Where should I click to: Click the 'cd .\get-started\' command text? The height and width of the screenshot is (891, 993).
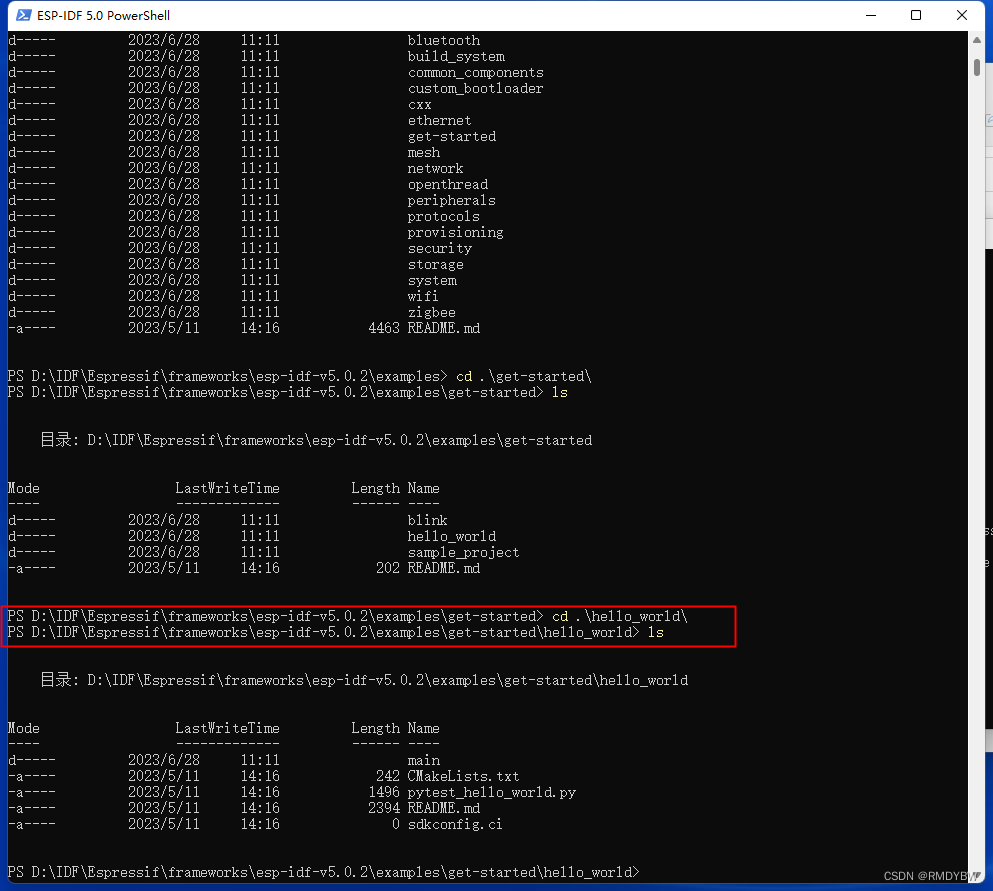pyautogui.click(x=524, y=376)
